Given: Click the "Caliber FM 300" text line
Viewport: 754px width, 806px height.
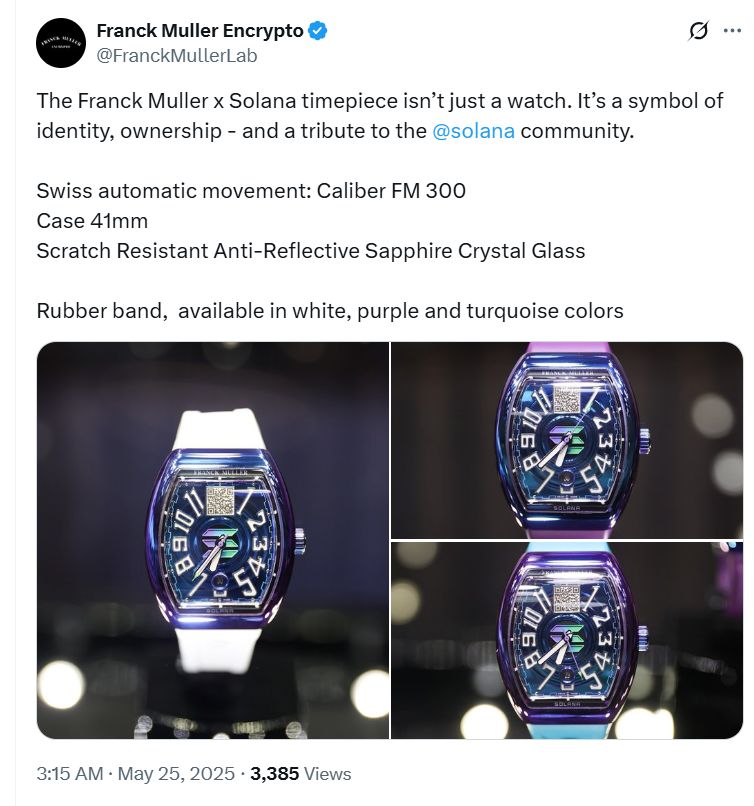Looking at the screenshot, I should pos(251,191).
